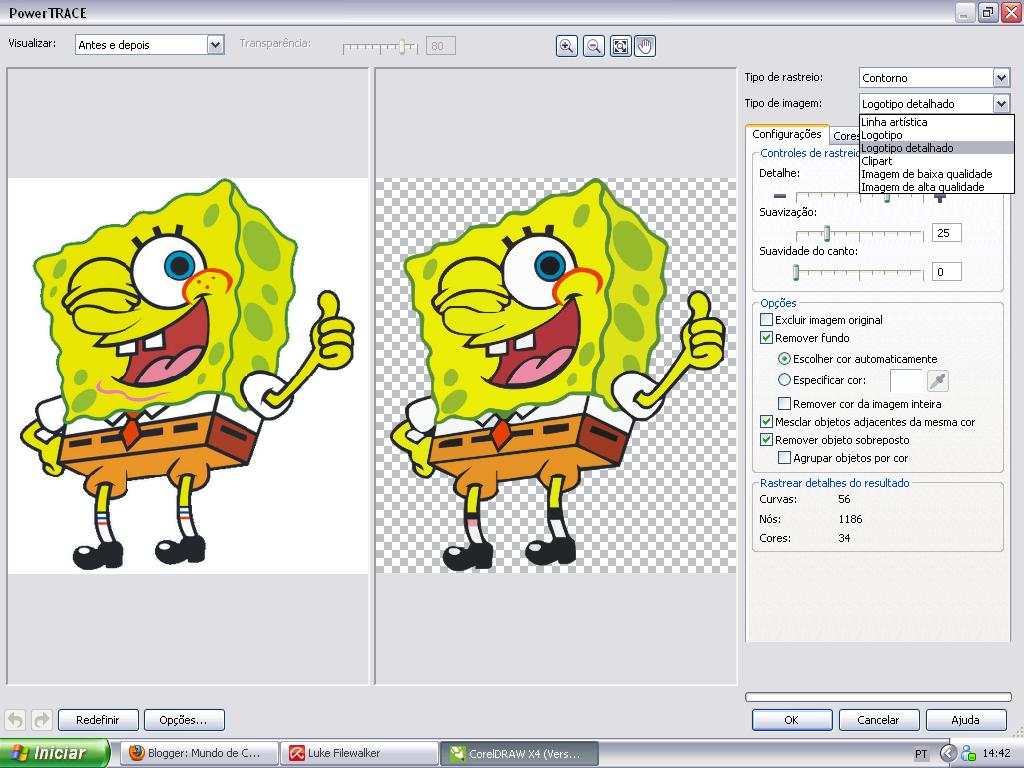Click the Suavidade do canto slider handle

click(x=796, y=272)
